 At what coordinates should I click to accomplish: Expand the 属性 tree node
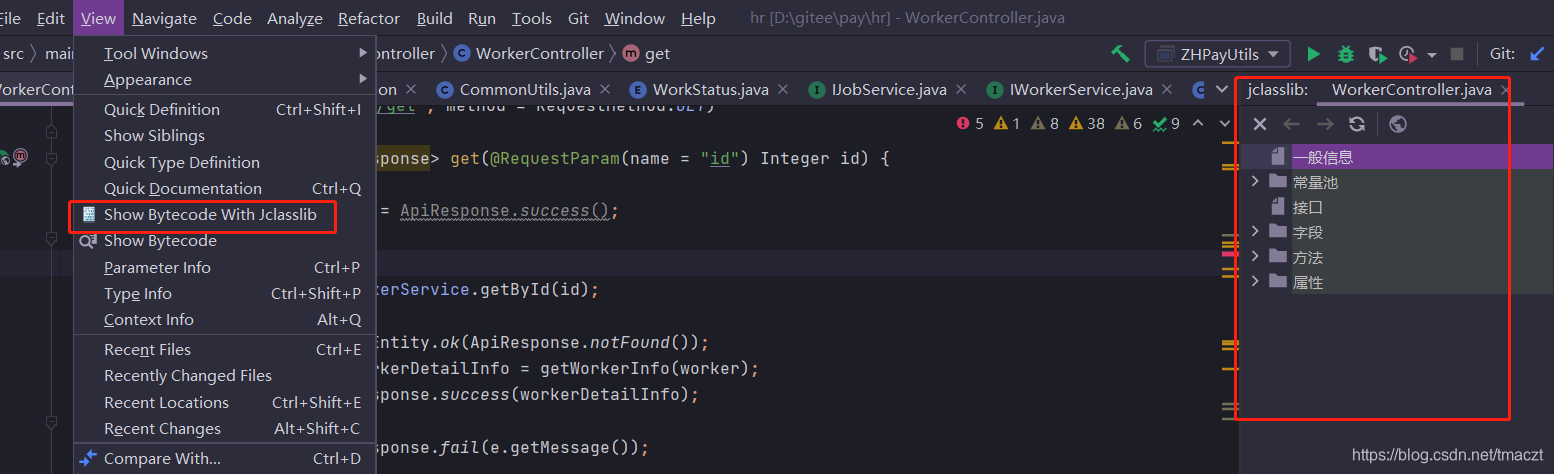coord(1256,282)
